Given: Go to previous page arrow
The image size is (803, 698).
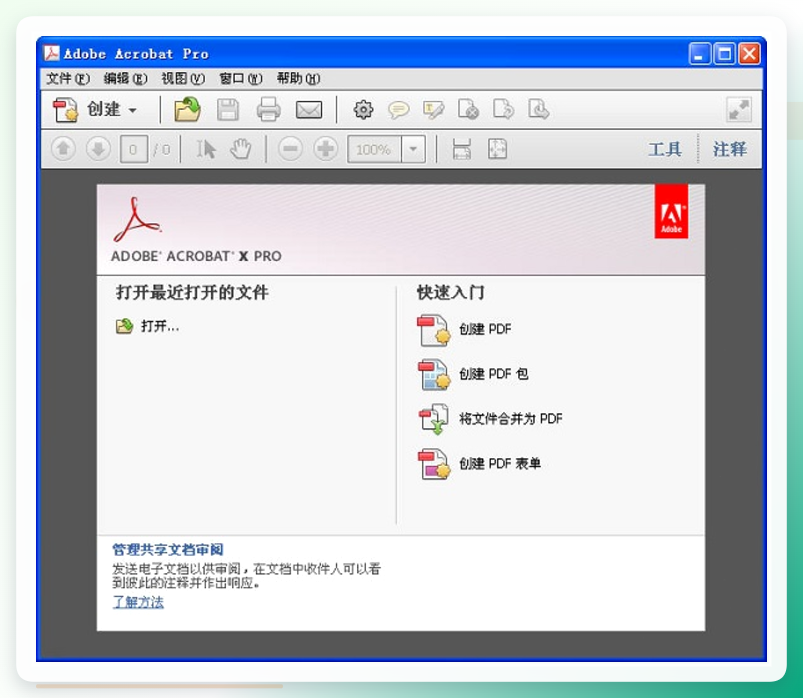Looking at the screenshot, I should tap(64, 149).
